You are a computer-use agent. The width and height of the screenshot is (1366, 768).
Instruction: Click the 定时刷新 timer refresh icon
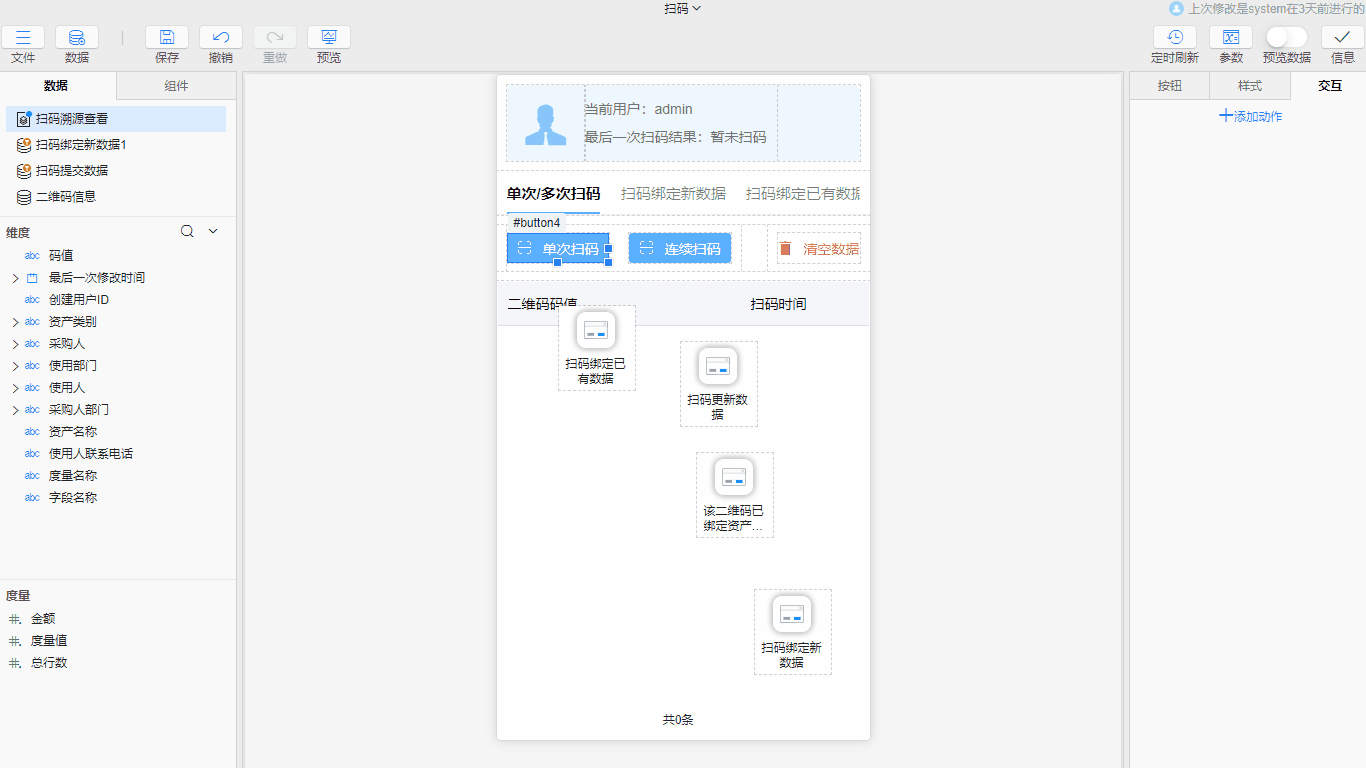point(1175,38)
